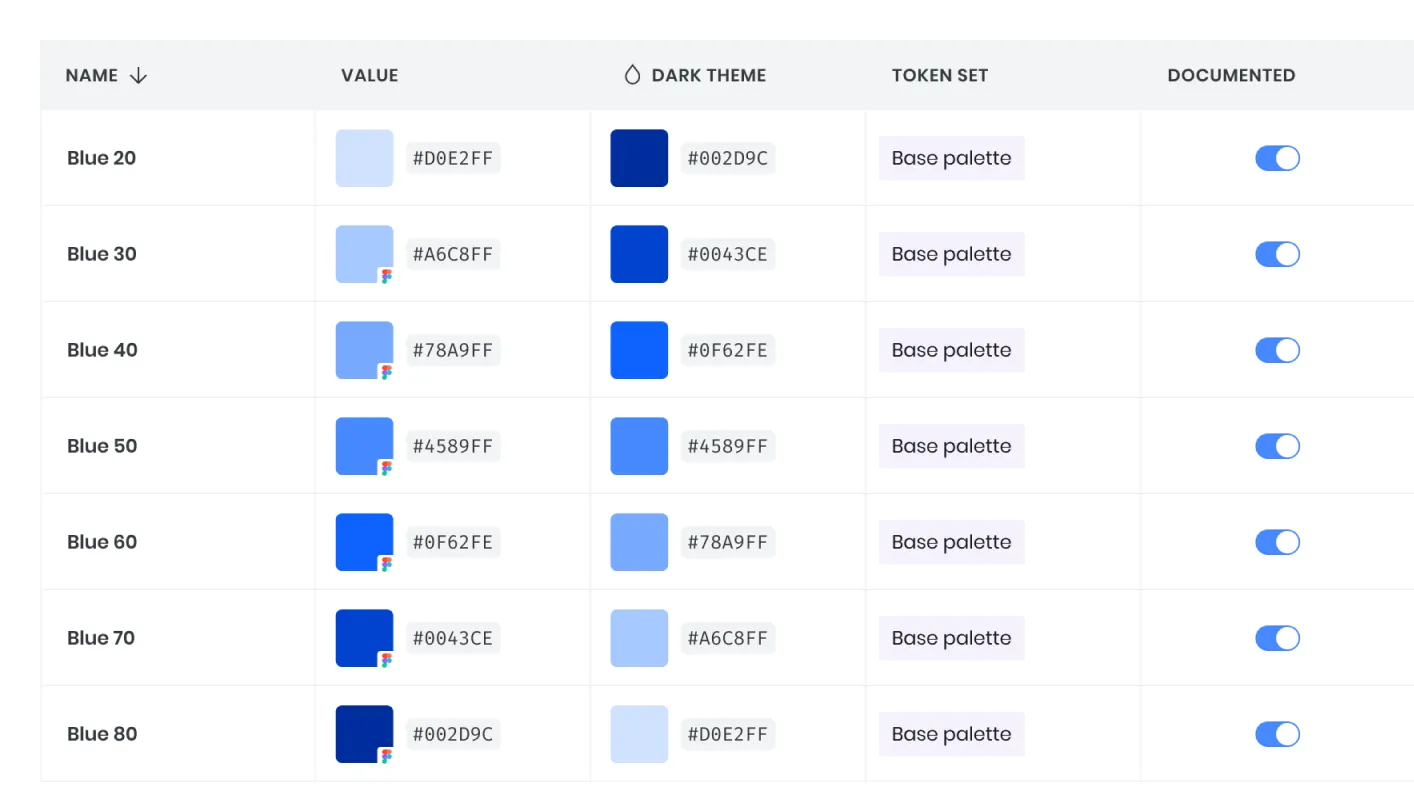Select the VALUE column header
The width and height of the screenshot is (1414, 798).
369,75
